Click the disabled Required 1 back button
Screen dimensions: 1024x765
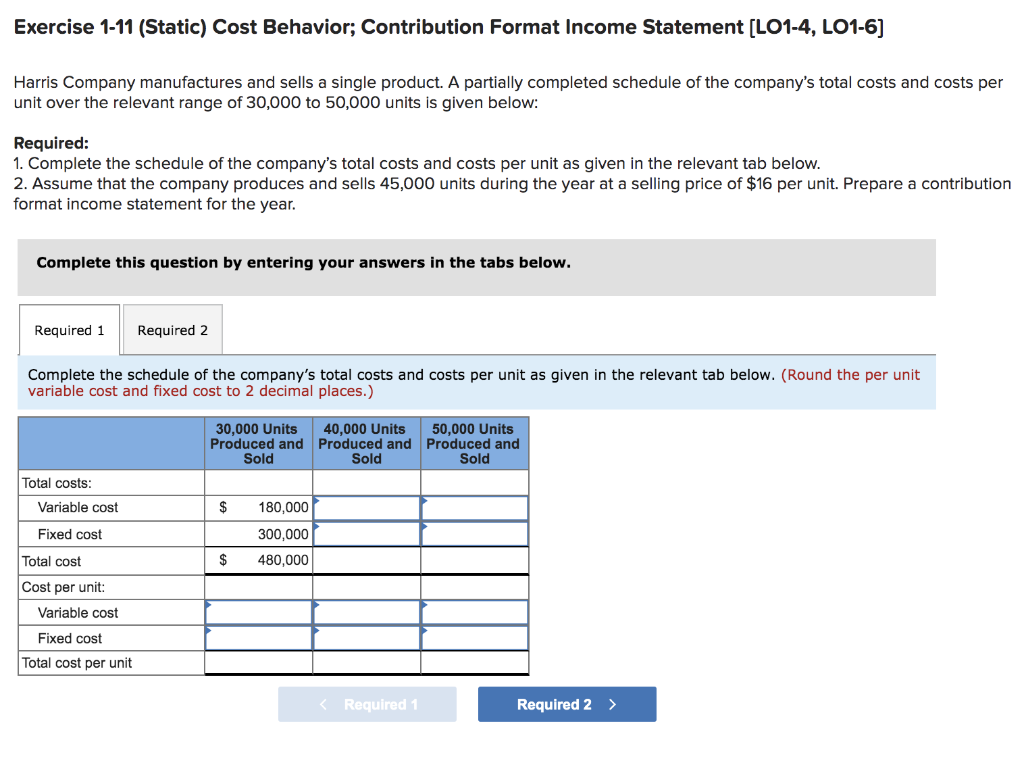pos(367,704)
